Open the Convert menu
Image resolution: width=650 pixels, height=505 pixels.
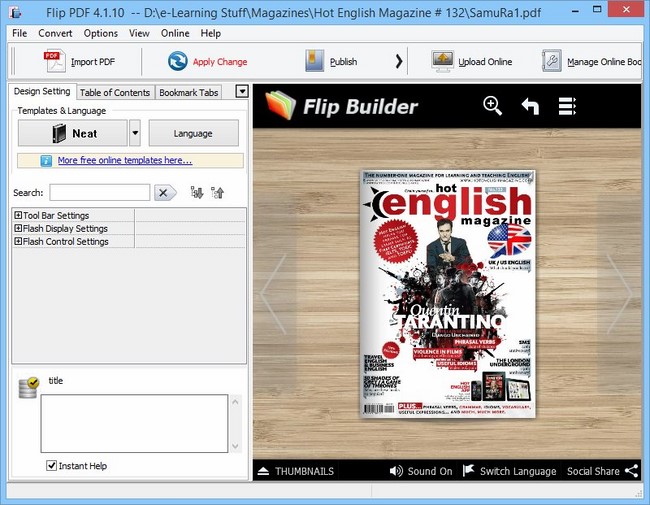[55, 33]
